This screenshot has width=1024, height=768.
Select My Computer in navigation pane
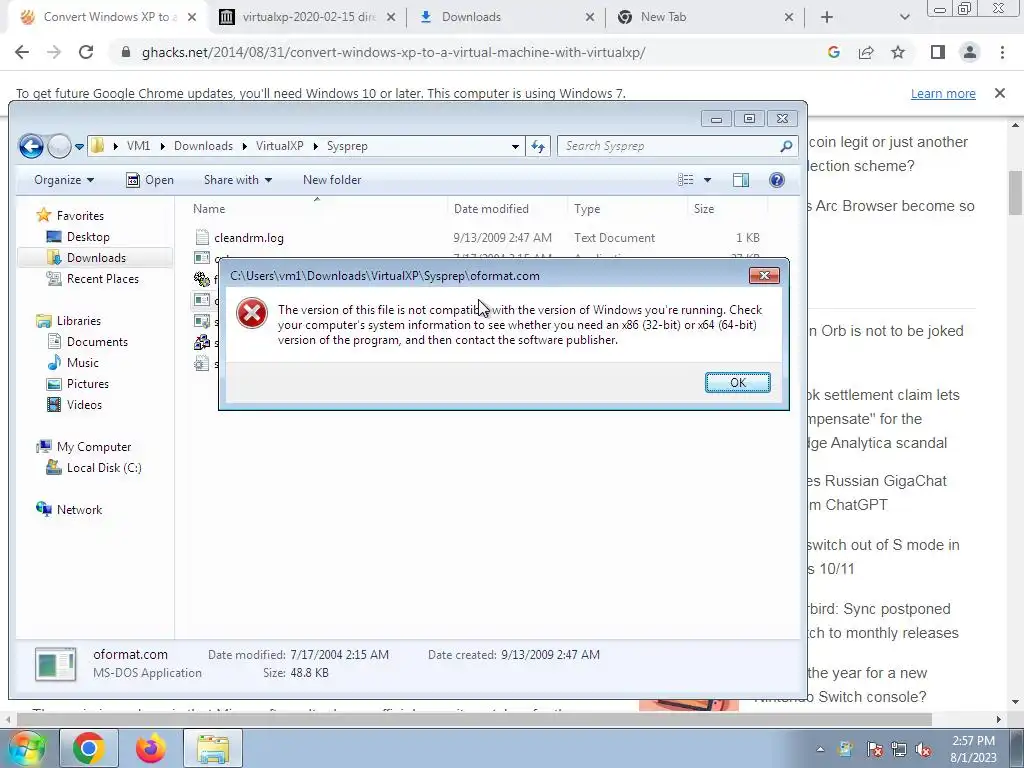(x=93, y=447)
